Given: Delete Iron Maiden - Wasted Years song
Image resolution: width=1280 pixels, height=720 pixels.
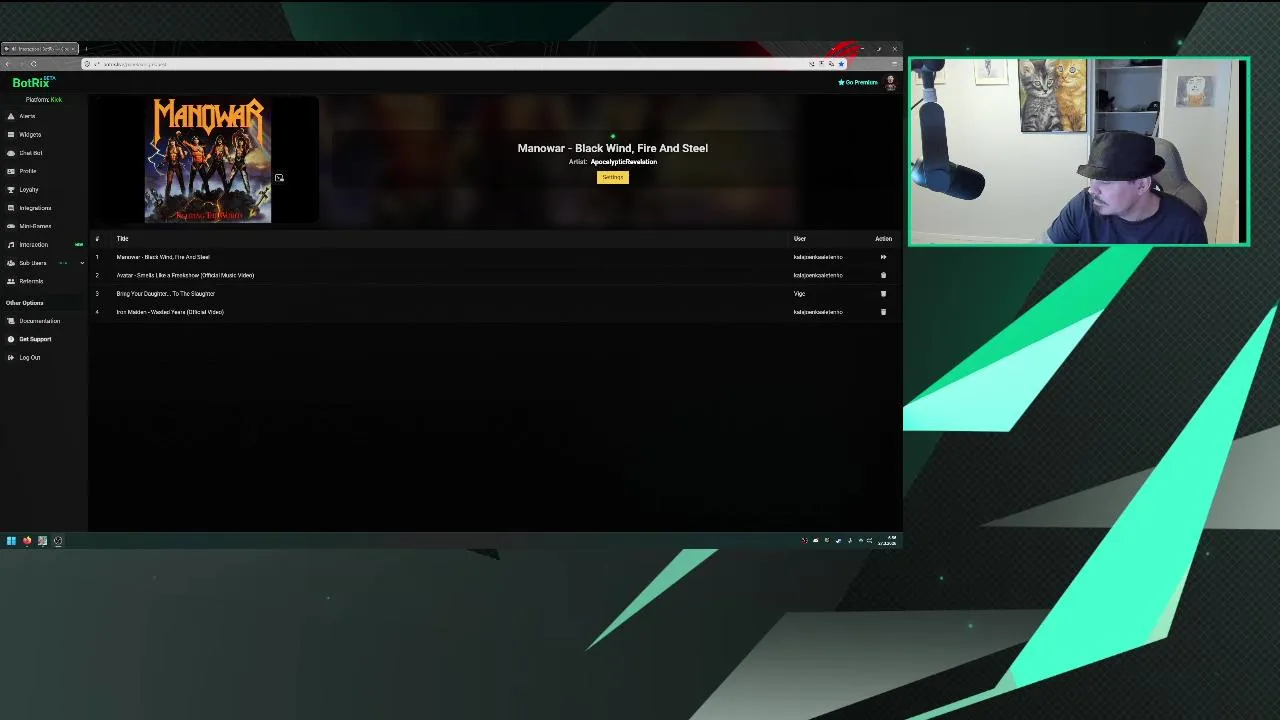Looking at the screenshot, I should tap(883, 312).
